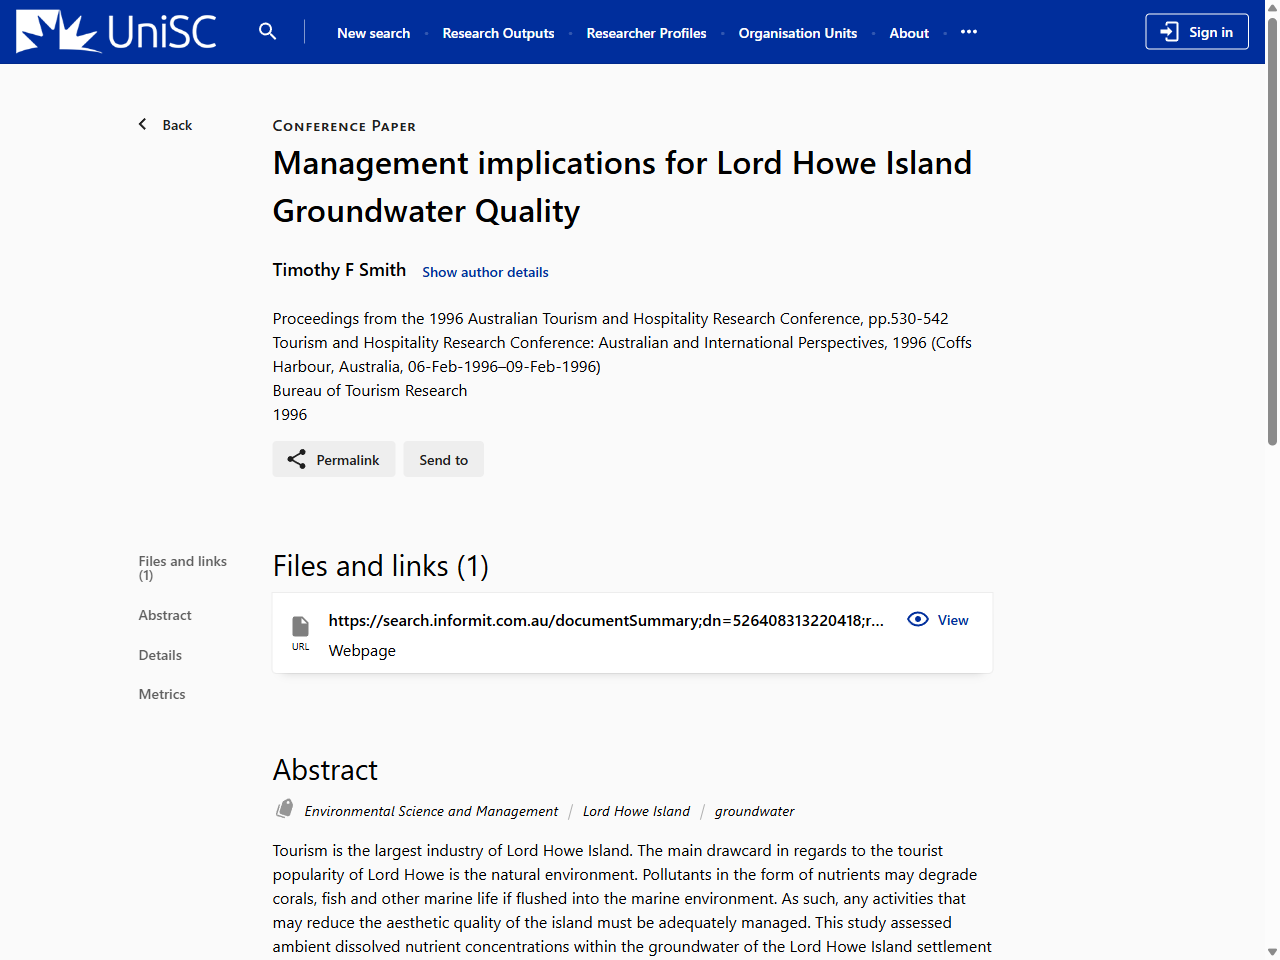Click the Send to button
Screen dimensions: 1280x960
click(444, 459)
